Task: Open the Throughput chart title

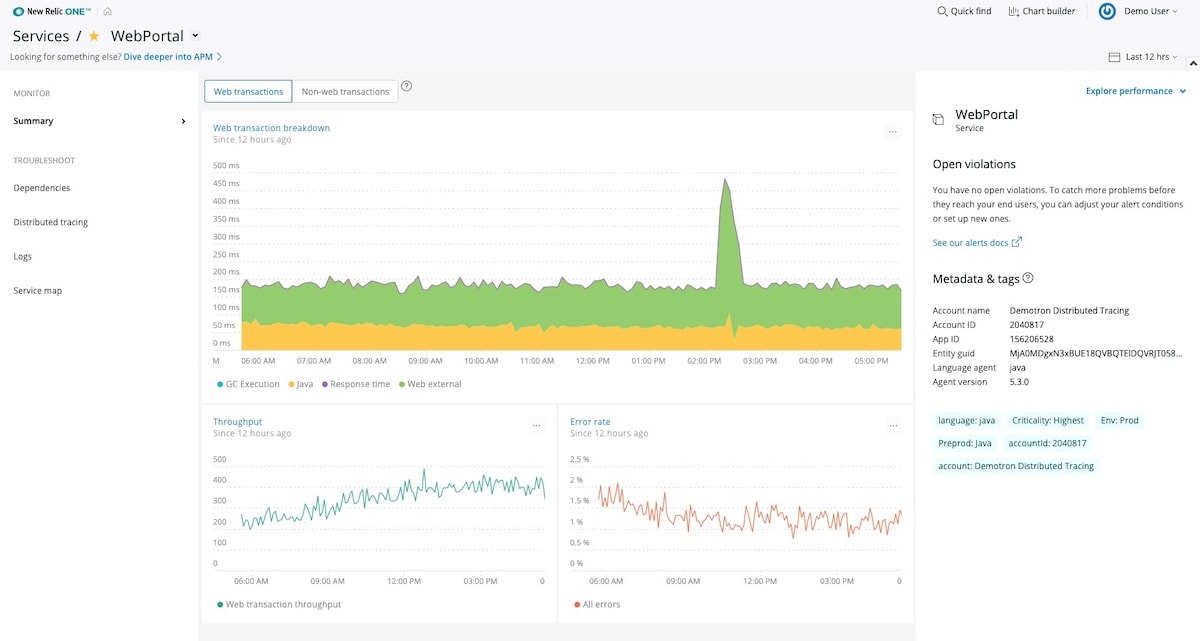Action: pyautogui.click(x=238, y=422)
